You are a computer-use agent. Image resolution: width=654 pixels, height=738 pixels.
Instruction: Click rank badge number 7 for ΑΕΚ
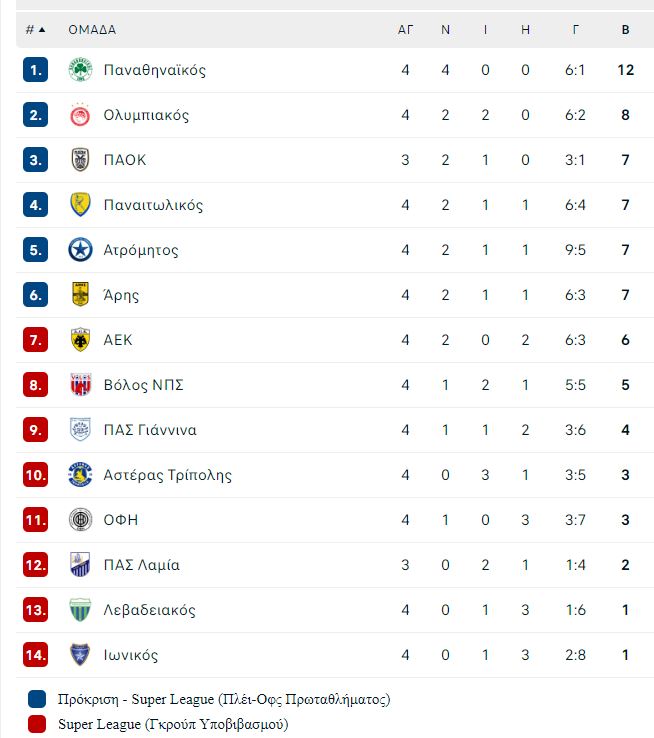click(x=35, y=340)
